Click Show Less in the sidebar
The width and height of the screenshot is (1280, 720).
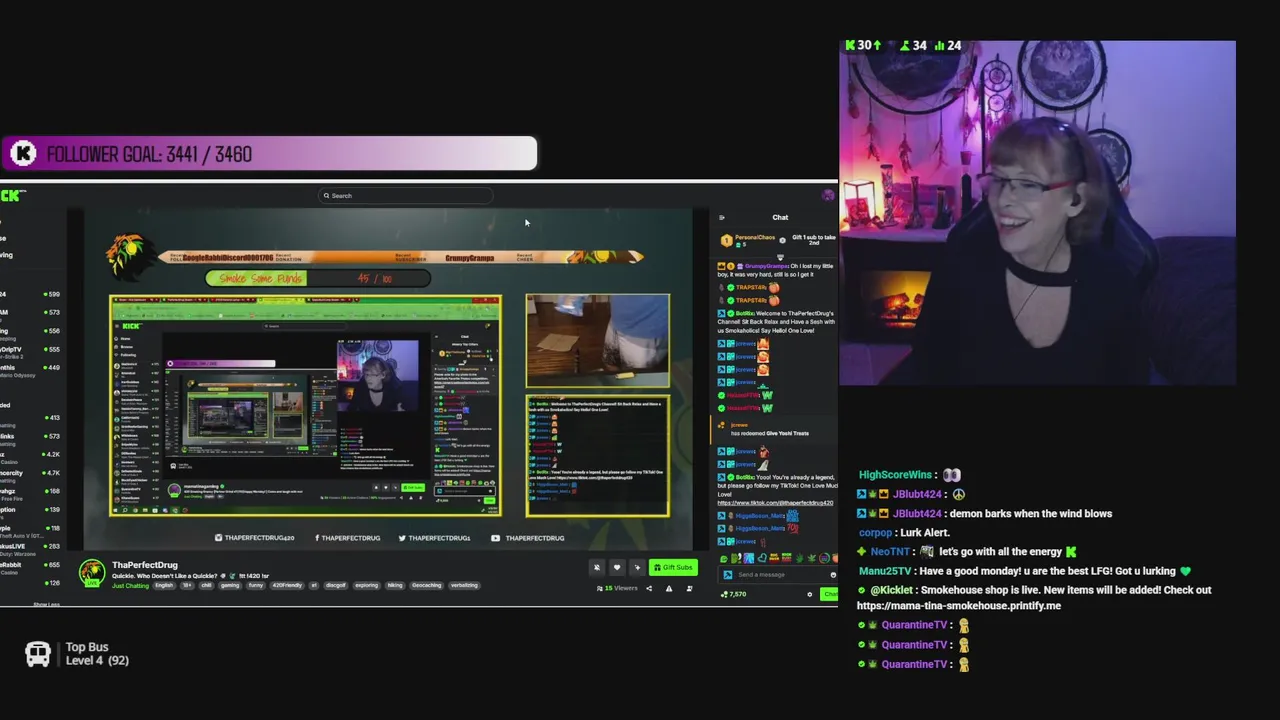click(x=46, y=604)
